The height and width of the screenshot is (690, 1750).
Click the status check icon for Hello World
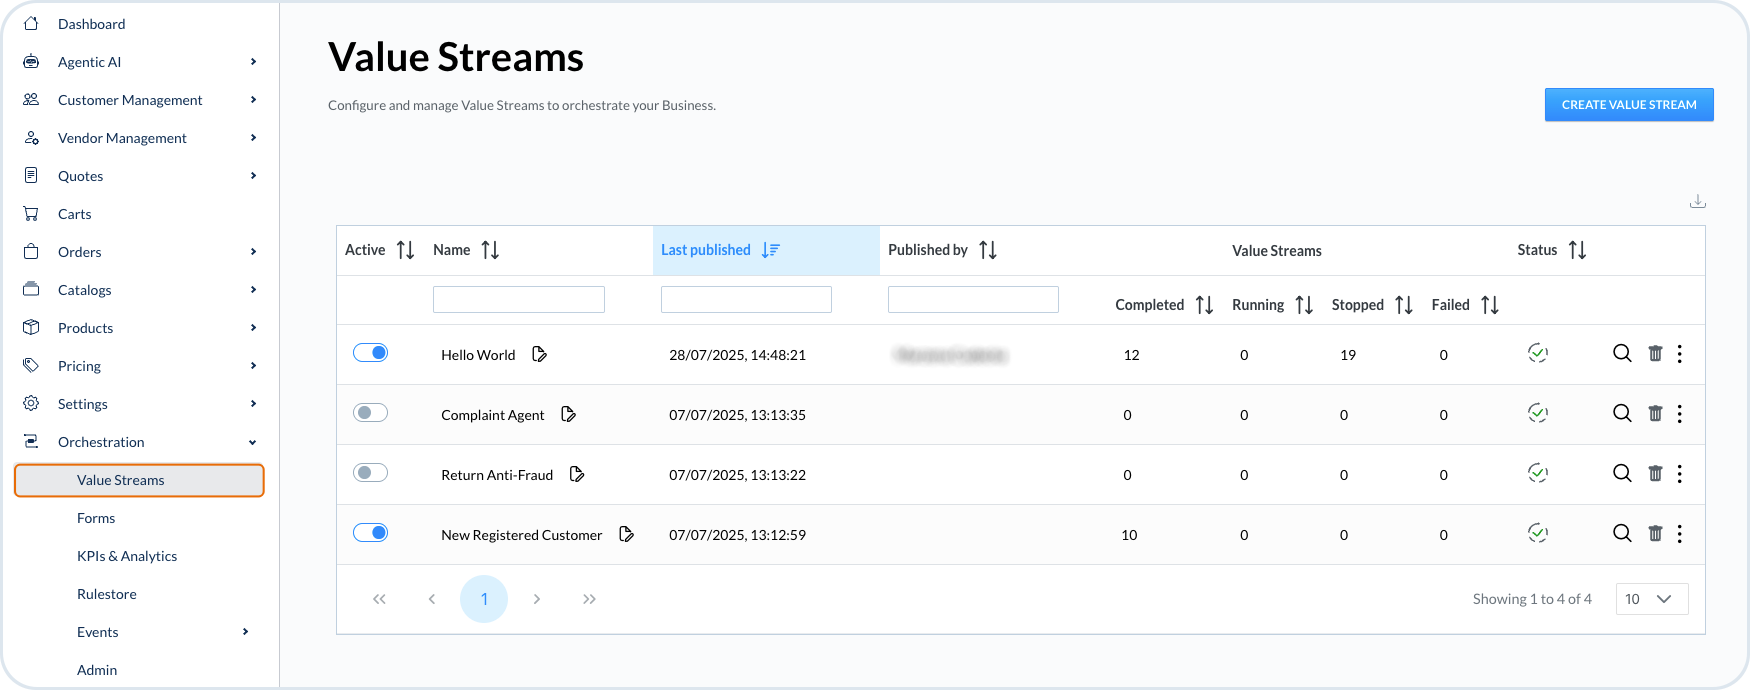pyautogui.click(x=1538, y=353)
